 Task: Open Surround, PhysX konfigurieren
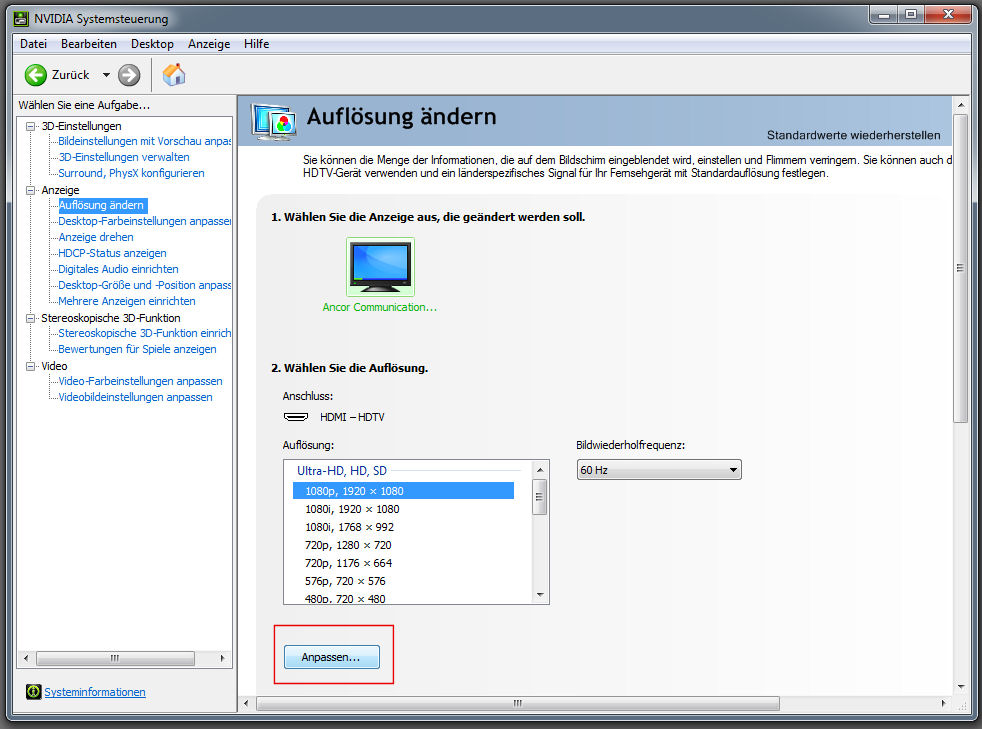tap(131, 173)
